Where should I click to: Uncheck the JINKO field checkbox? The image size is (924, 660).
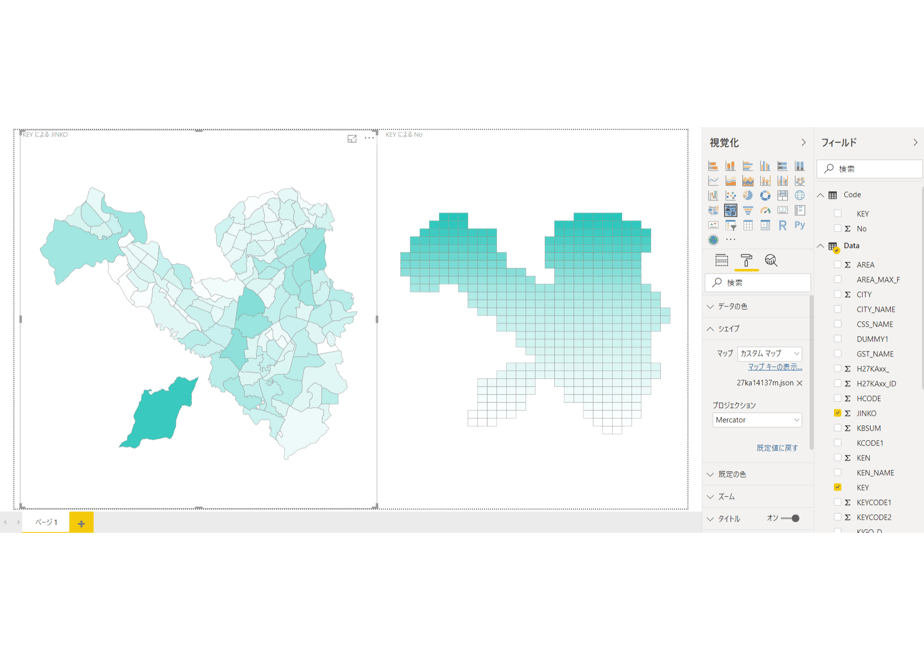coord(837,413)
